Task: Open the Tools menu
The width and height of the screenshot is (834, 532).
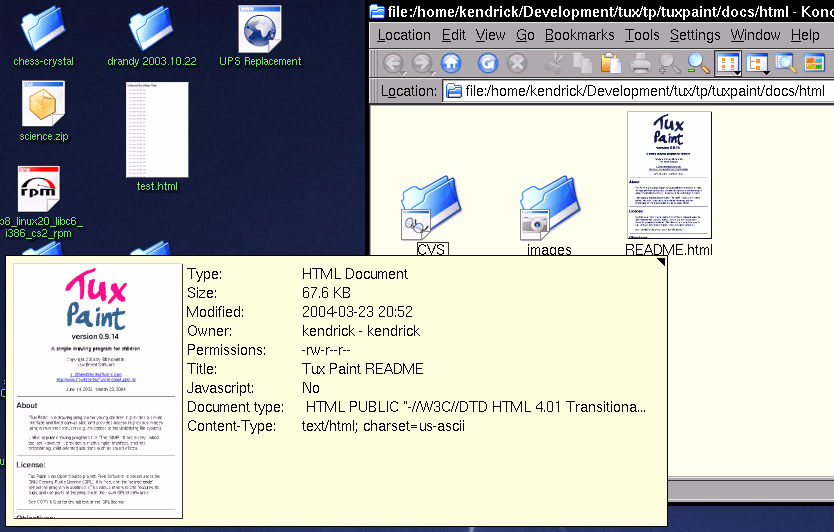Action: pos(642,35)
